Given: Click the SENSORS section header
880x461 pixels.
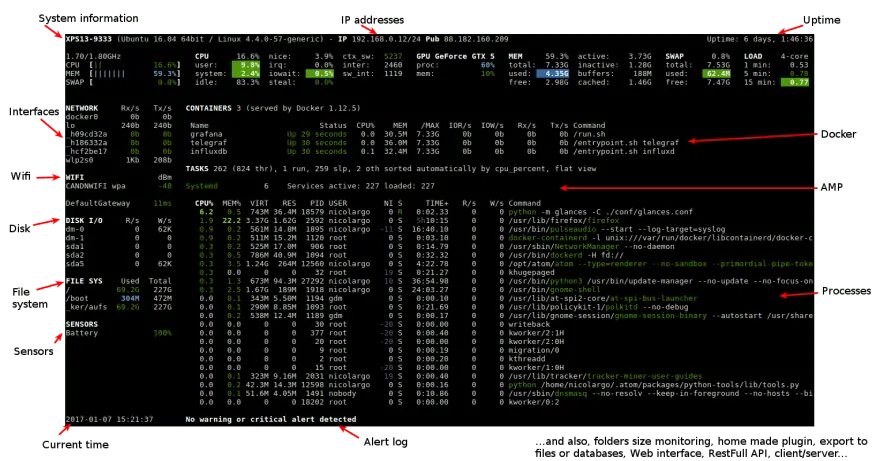Looking at the screenshot, I should 81,324.
